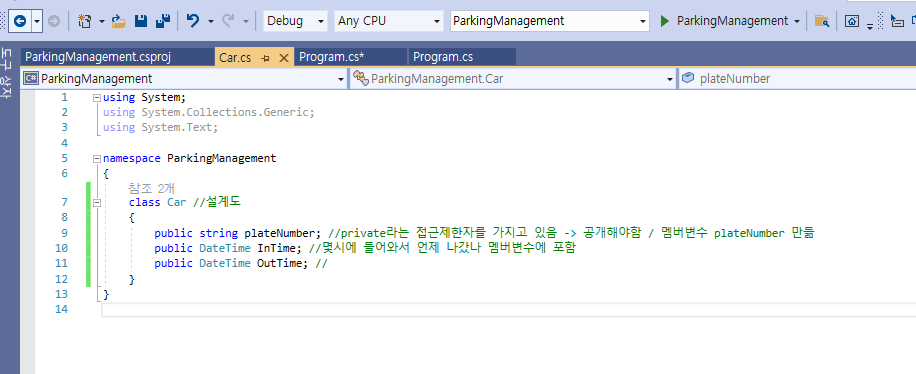
Task: Collapse the using directives block
Action: point(96,98)
